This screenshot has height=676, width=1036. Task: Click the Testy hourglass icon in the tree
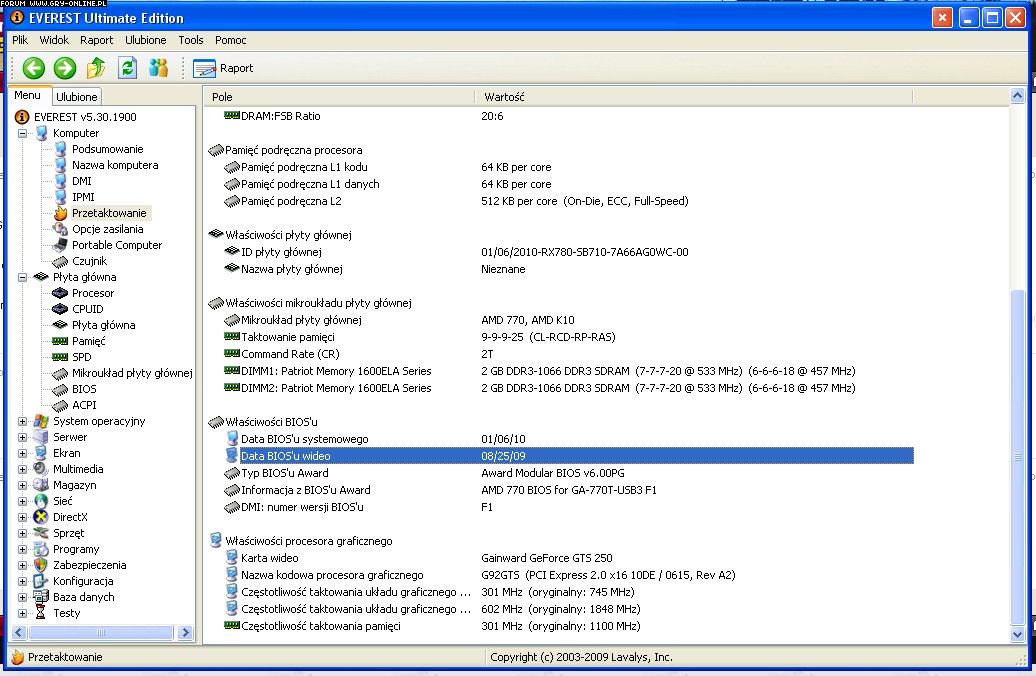coord(41,613)
